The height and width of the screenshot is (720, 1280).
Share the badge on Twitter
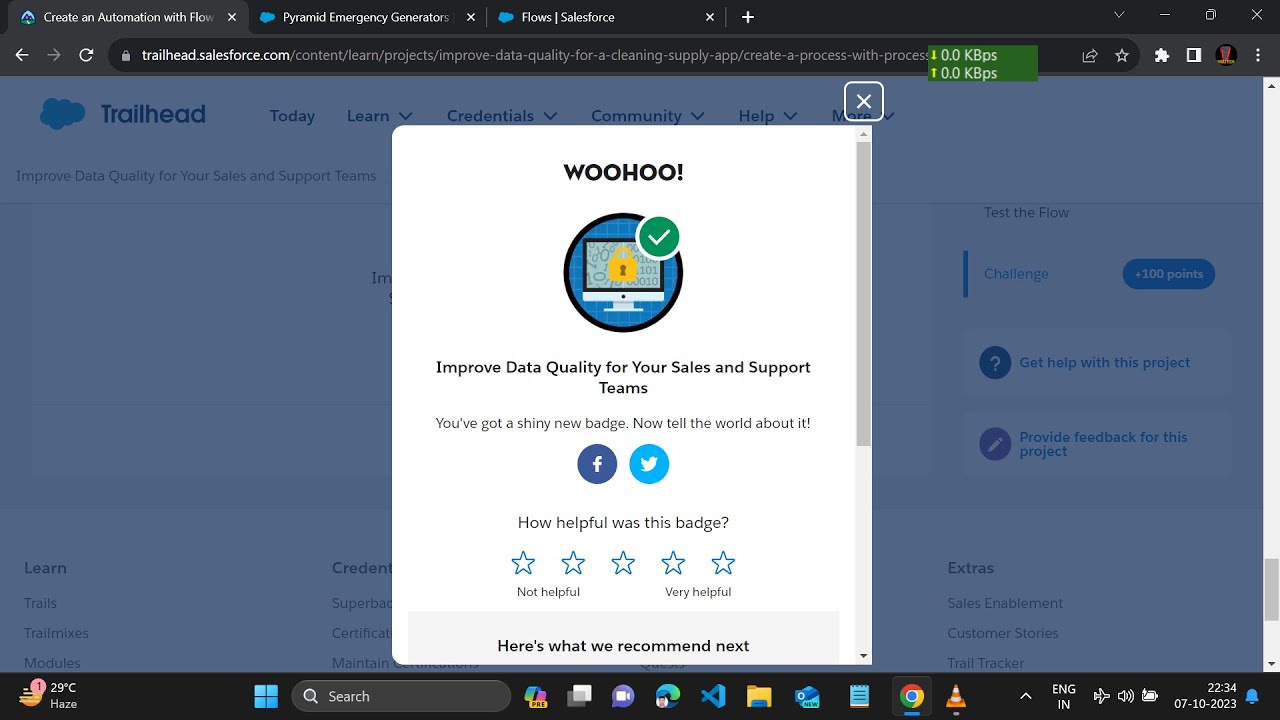pyautogui.click(x=649, y=464)
